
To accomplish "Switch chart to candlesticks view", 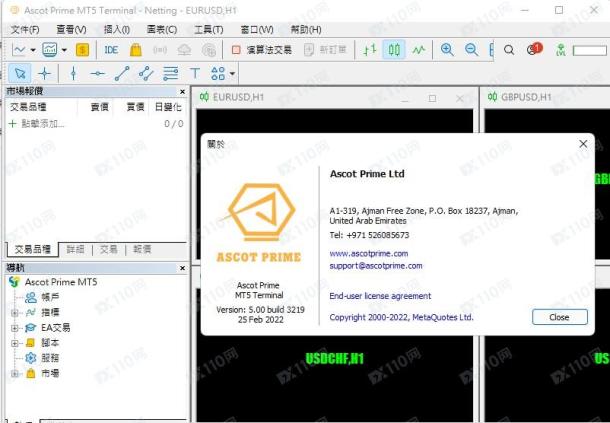I will click(x=394, y=50).
